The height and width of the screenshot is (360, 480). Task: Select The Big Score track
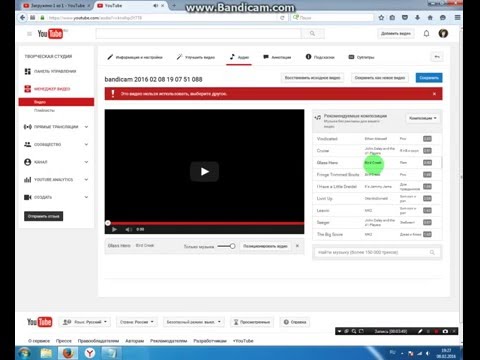pyautogui.click(x=377, y=234)
